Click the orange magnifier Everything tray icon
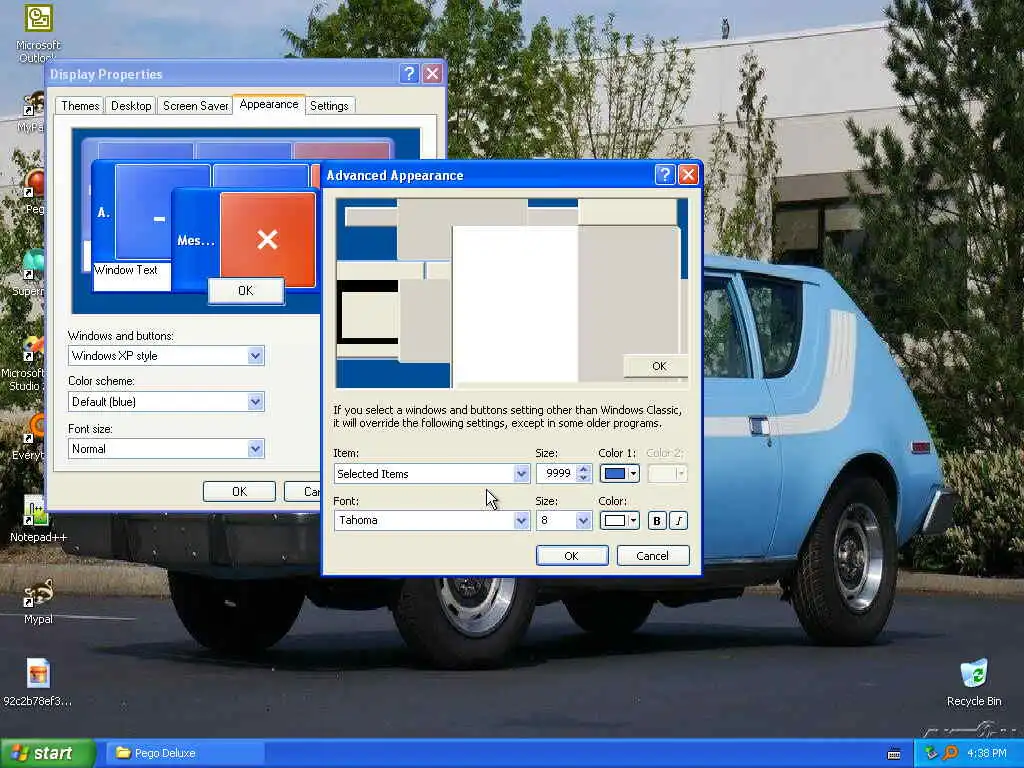 pos(951,754)
